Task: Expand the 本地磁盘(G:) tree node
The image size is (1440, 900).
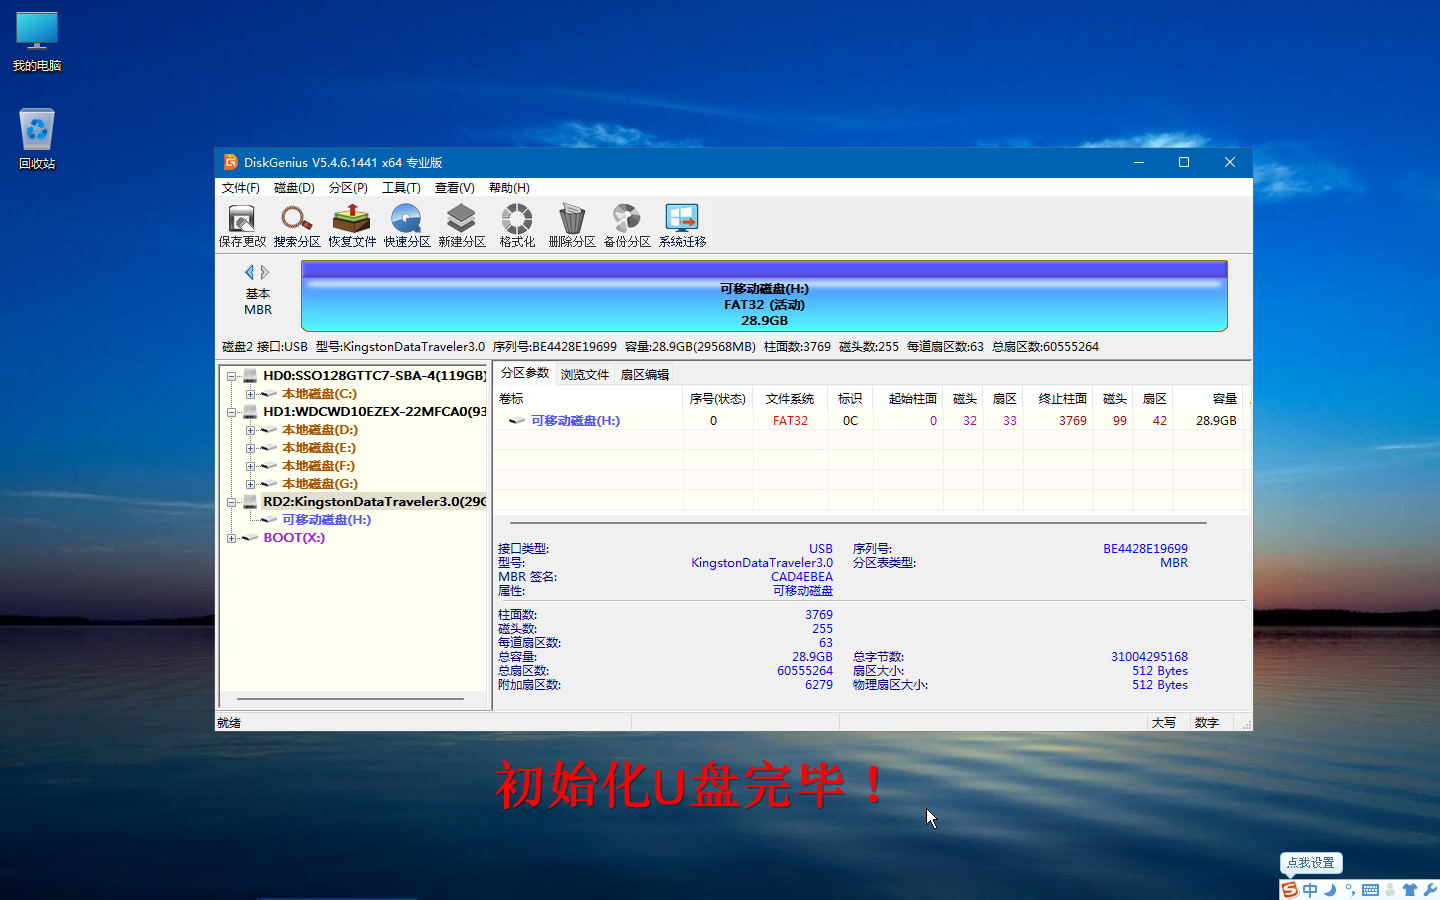Action: pyautogui.click(x=250, y=484)
